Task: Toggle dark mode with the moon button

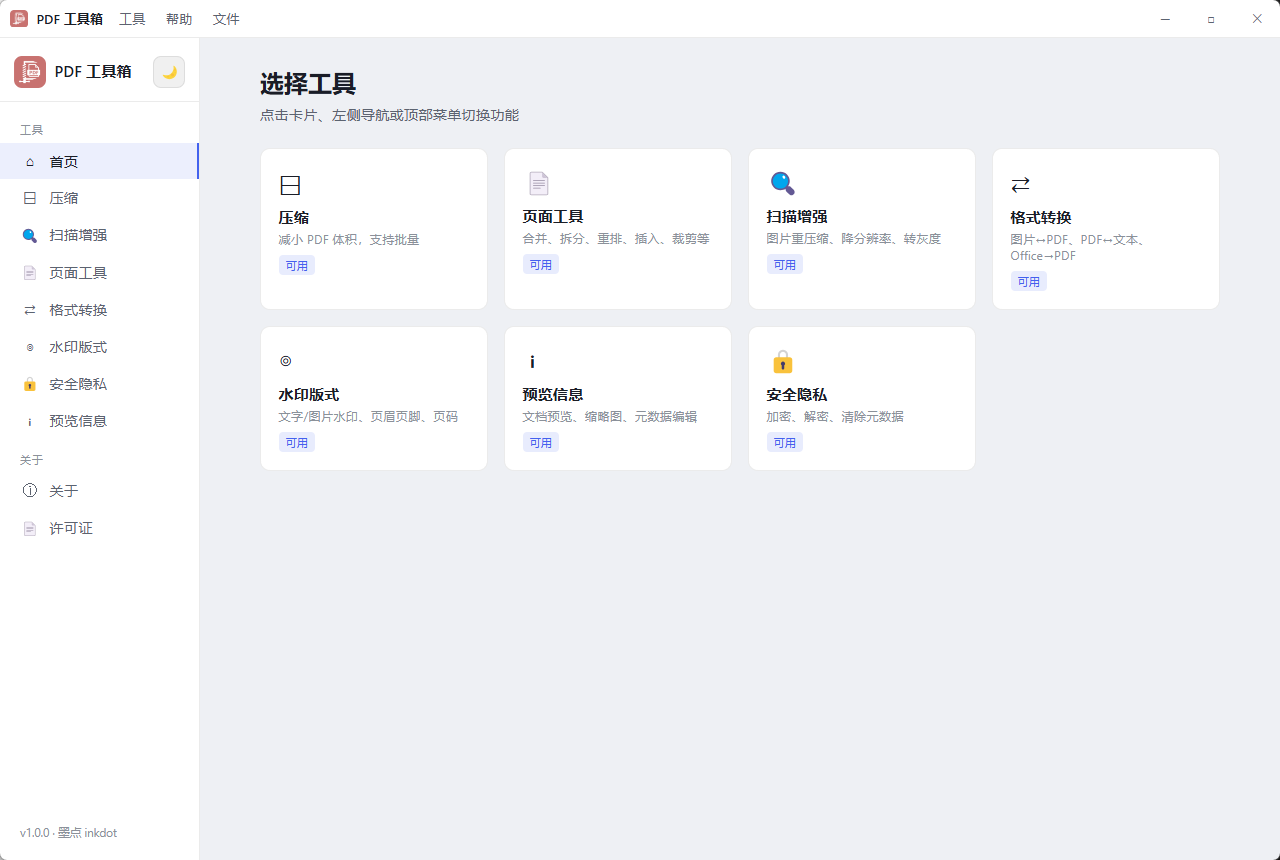Action: click(169, 72)
